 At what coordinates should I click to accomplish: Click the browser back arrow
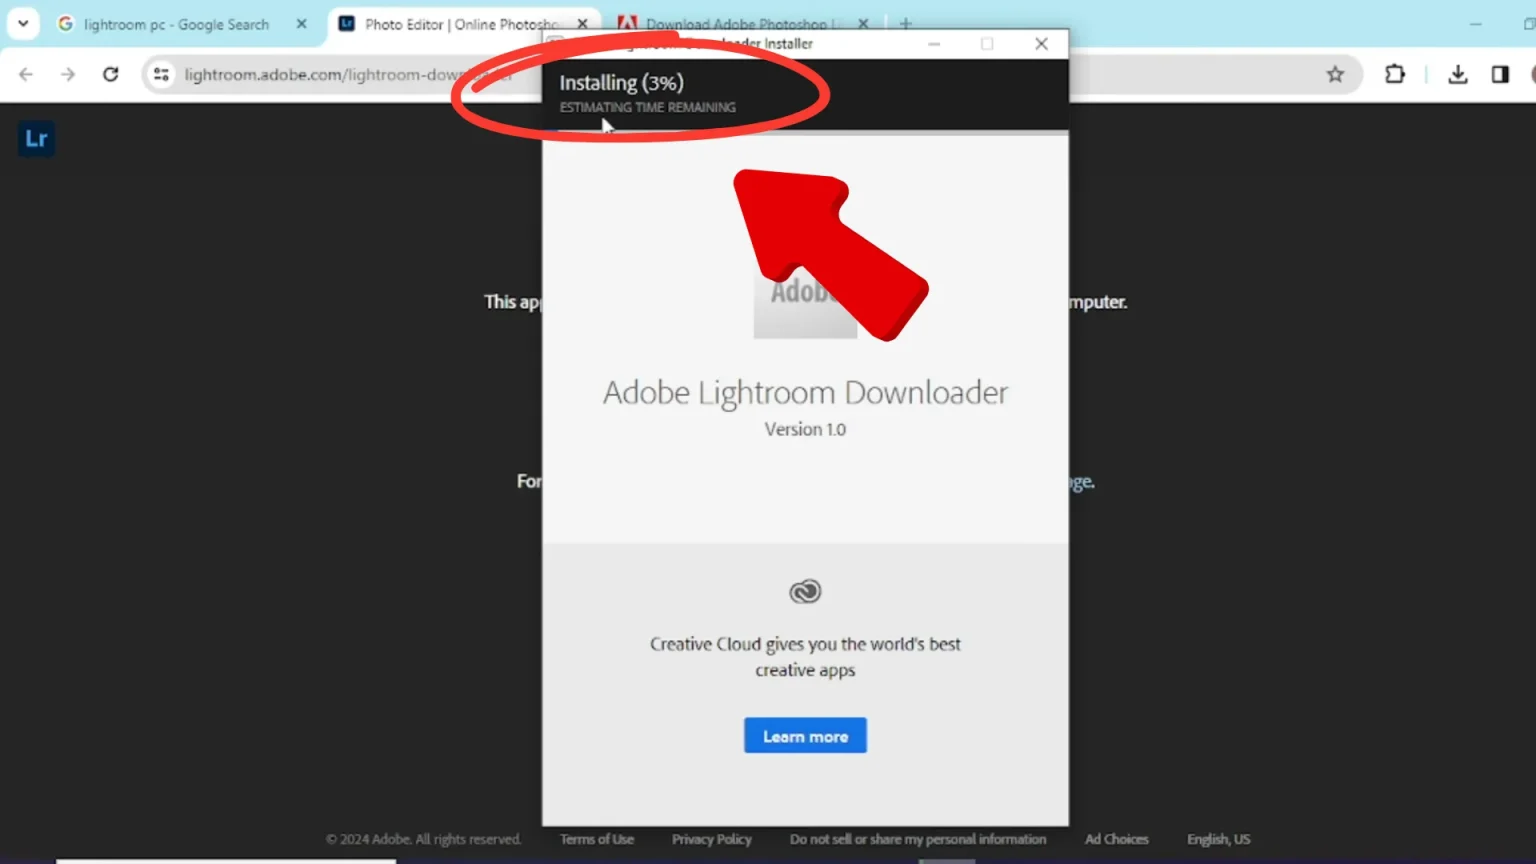[26, 74]
